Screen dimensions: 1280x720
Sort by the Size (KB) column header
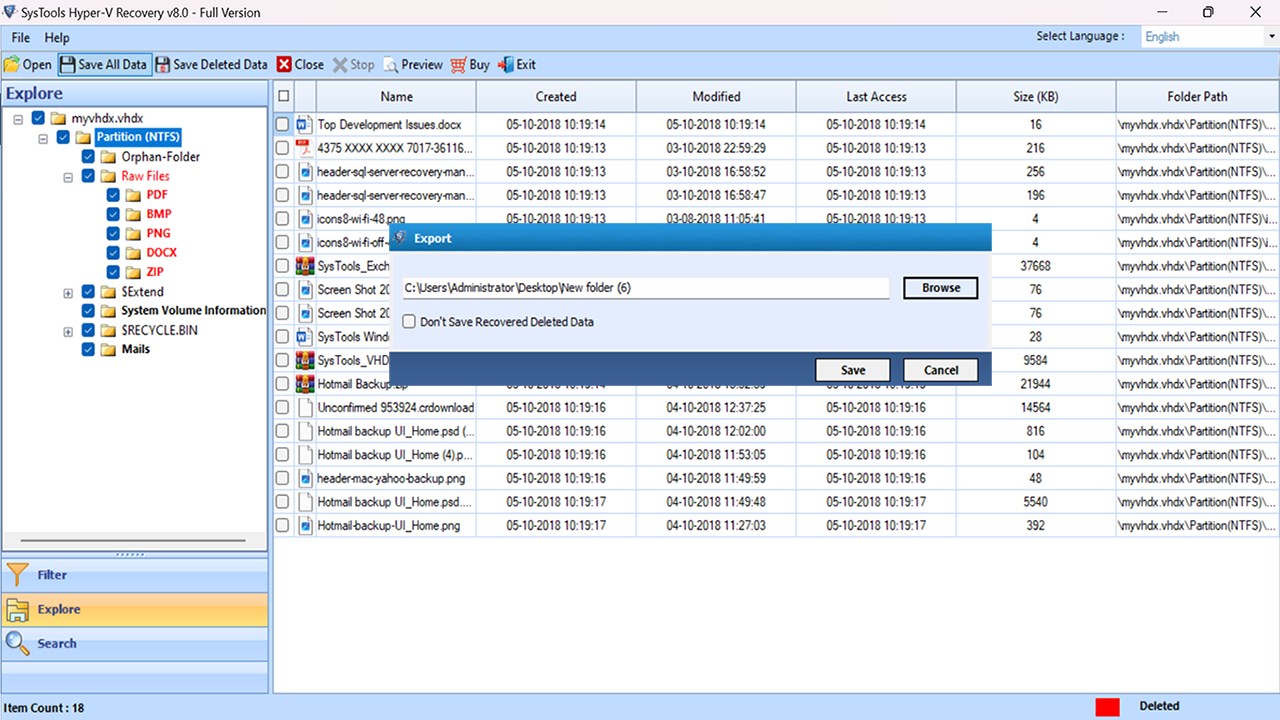click(1035, 97)
